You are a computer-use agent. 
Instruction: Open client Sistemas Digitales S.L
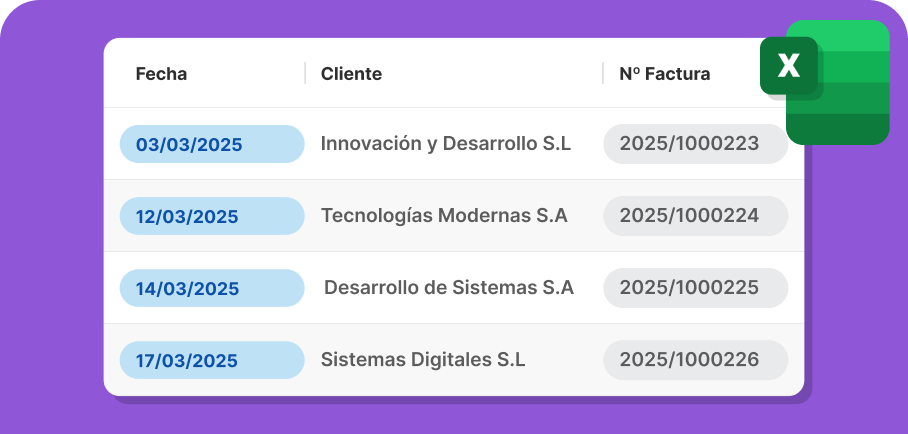pos(423,360)
